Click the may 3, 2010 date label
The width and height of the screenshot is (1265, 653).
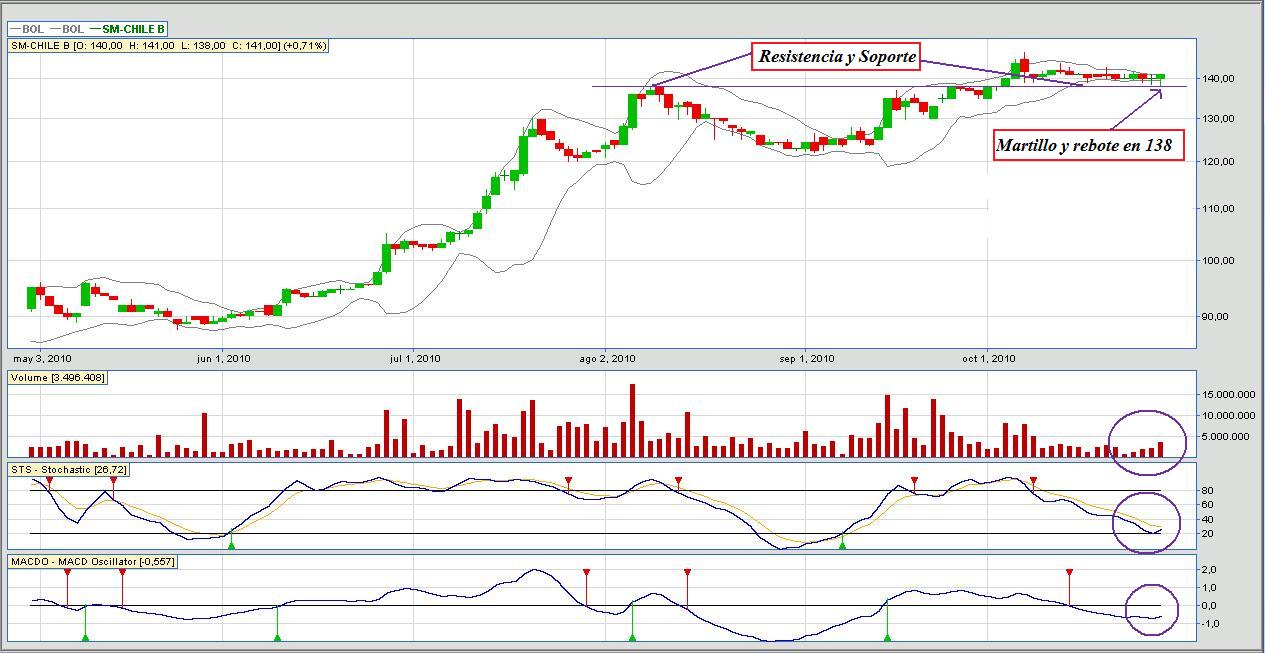[41, 358]
